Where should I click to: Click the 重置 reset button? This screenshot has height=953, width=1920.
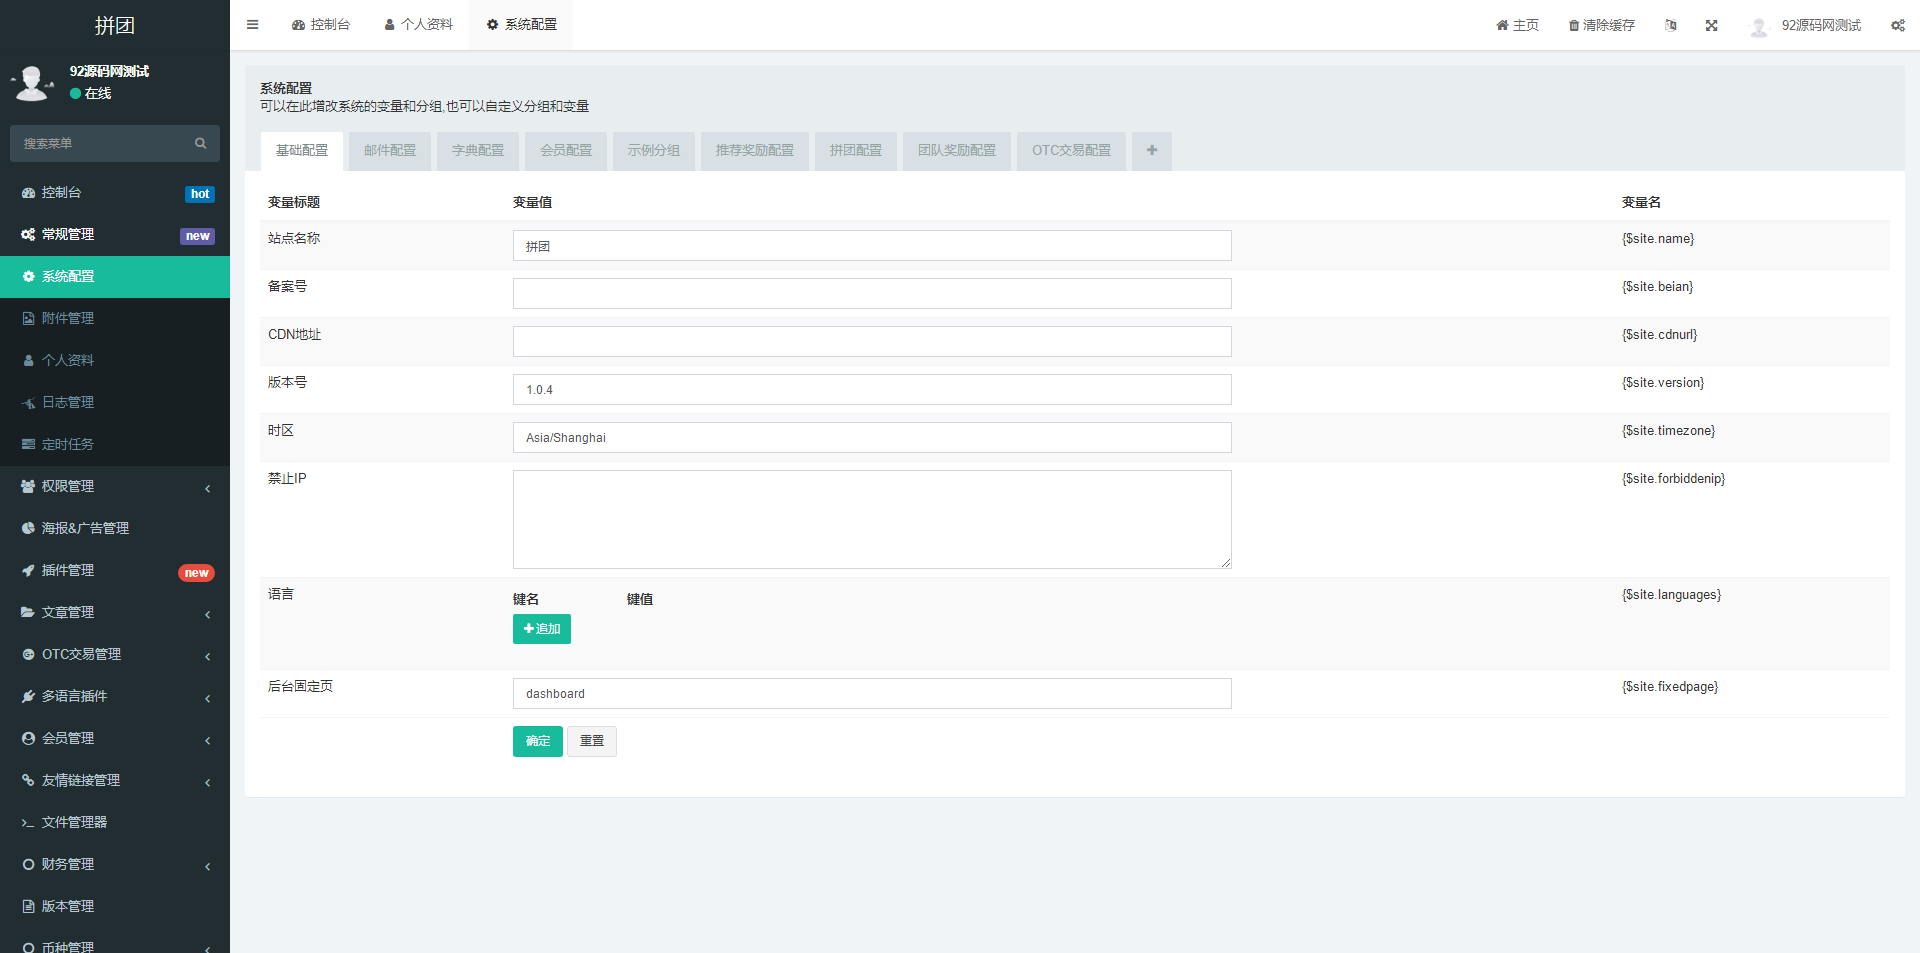tap(592, 741)
